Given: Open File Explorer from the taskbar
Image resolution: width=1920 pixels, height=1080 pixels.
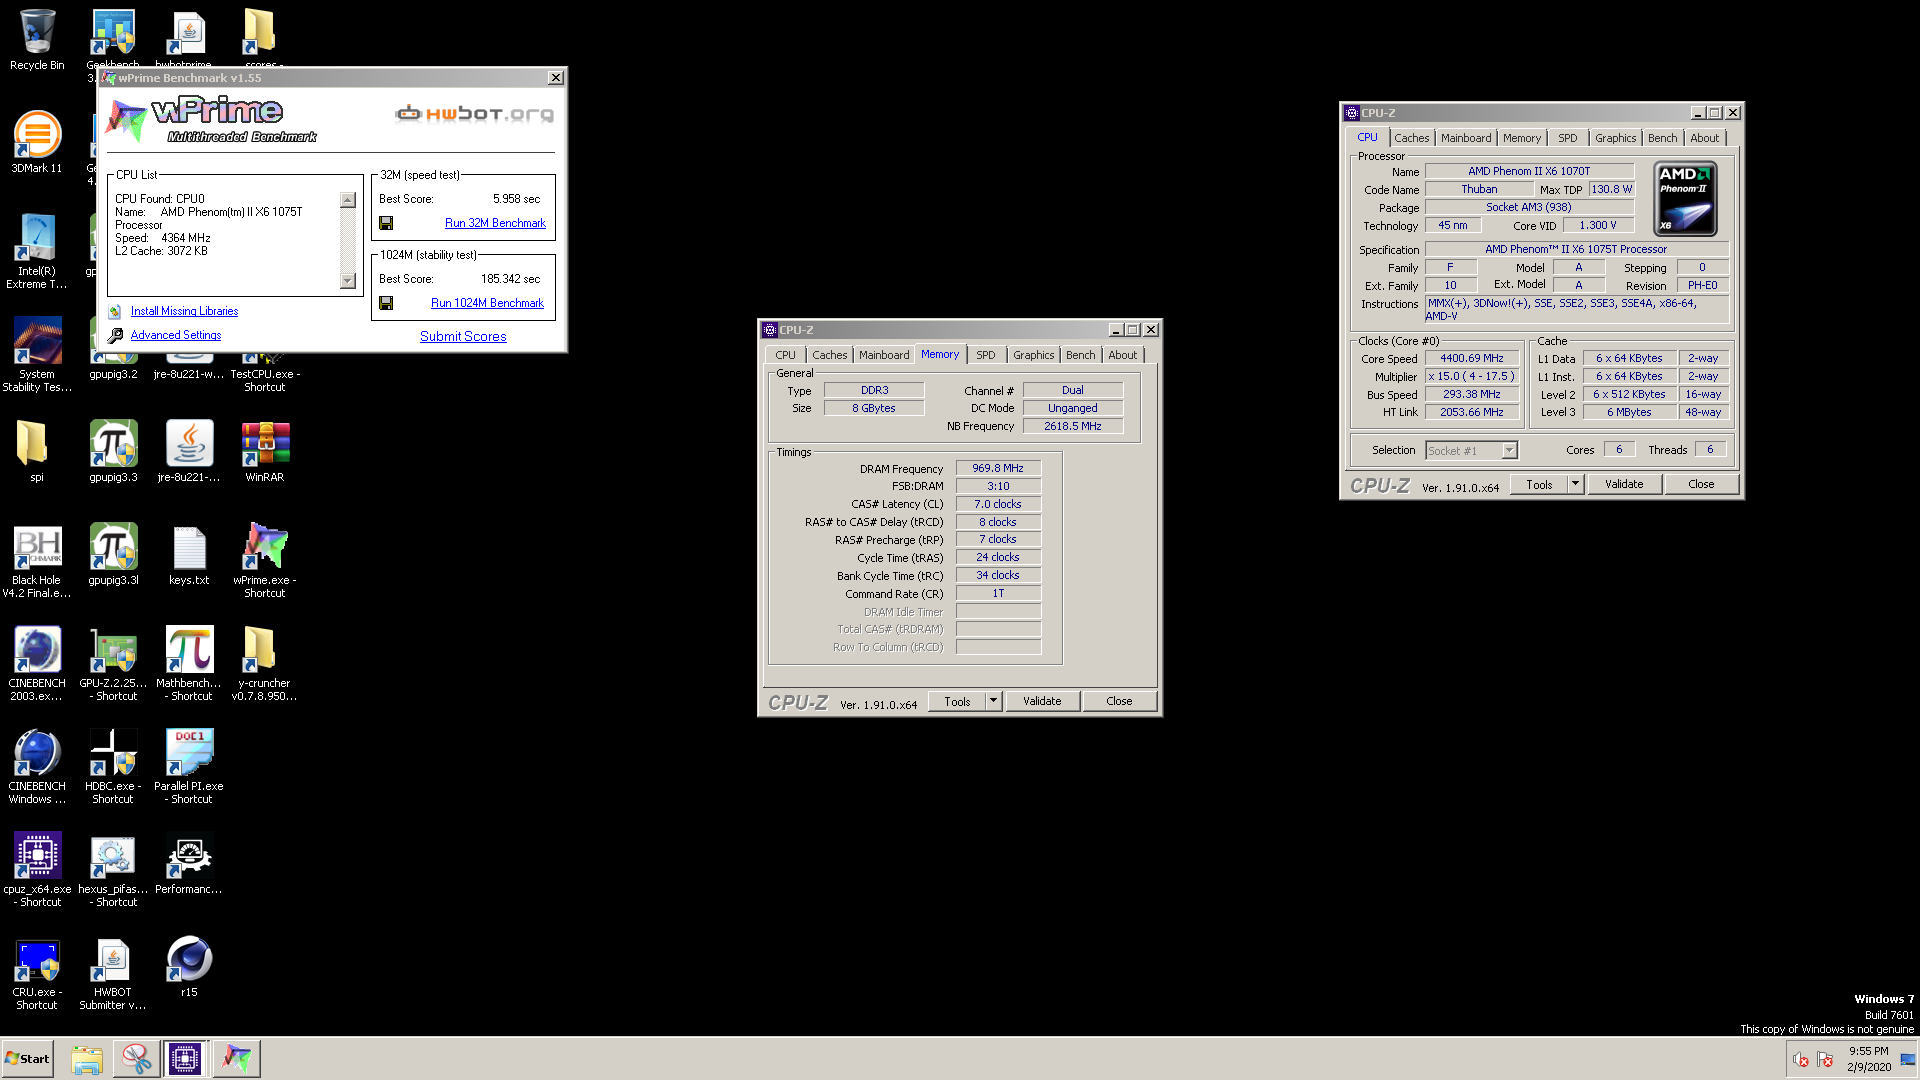Looking at the screenshot, I should pyautogui.click(x=87, y=1059).
